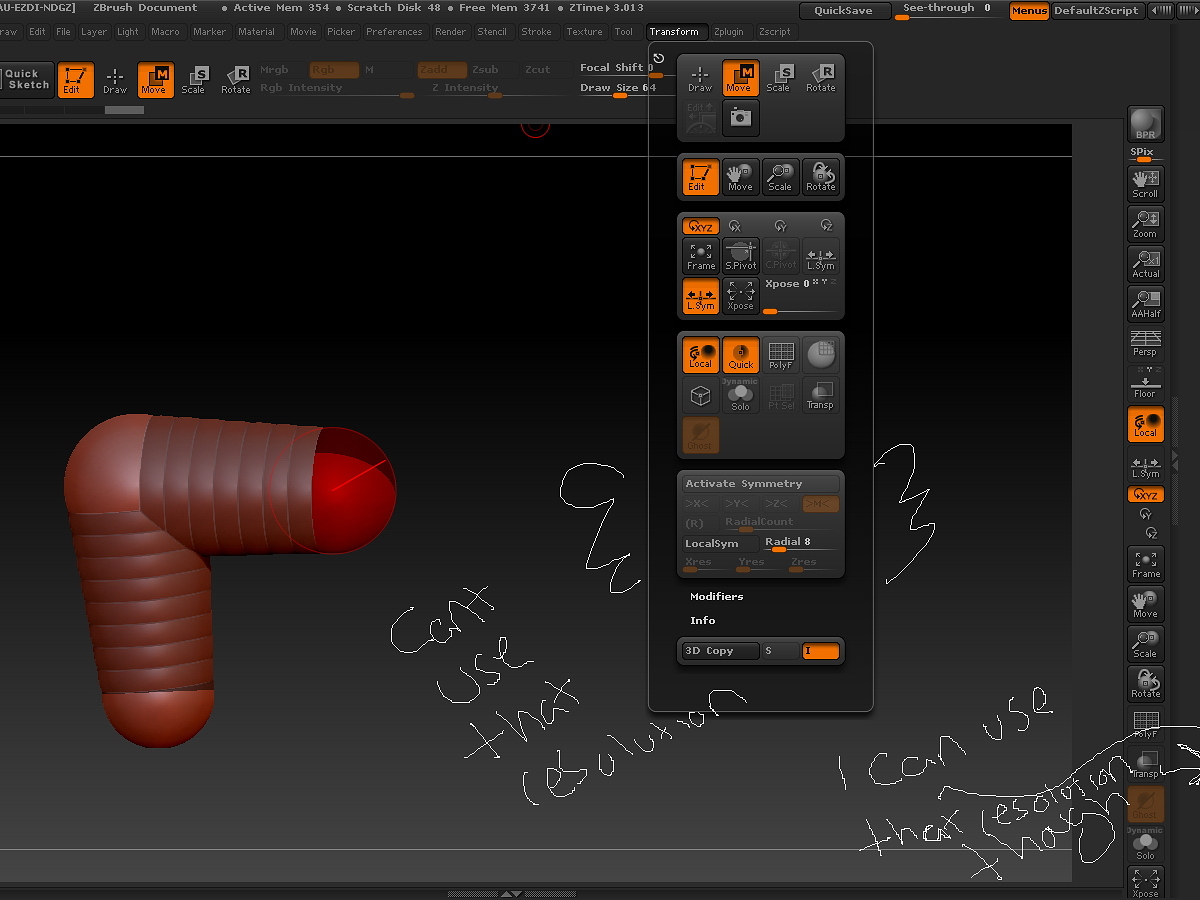Click DefaultZScript button

1096,11
